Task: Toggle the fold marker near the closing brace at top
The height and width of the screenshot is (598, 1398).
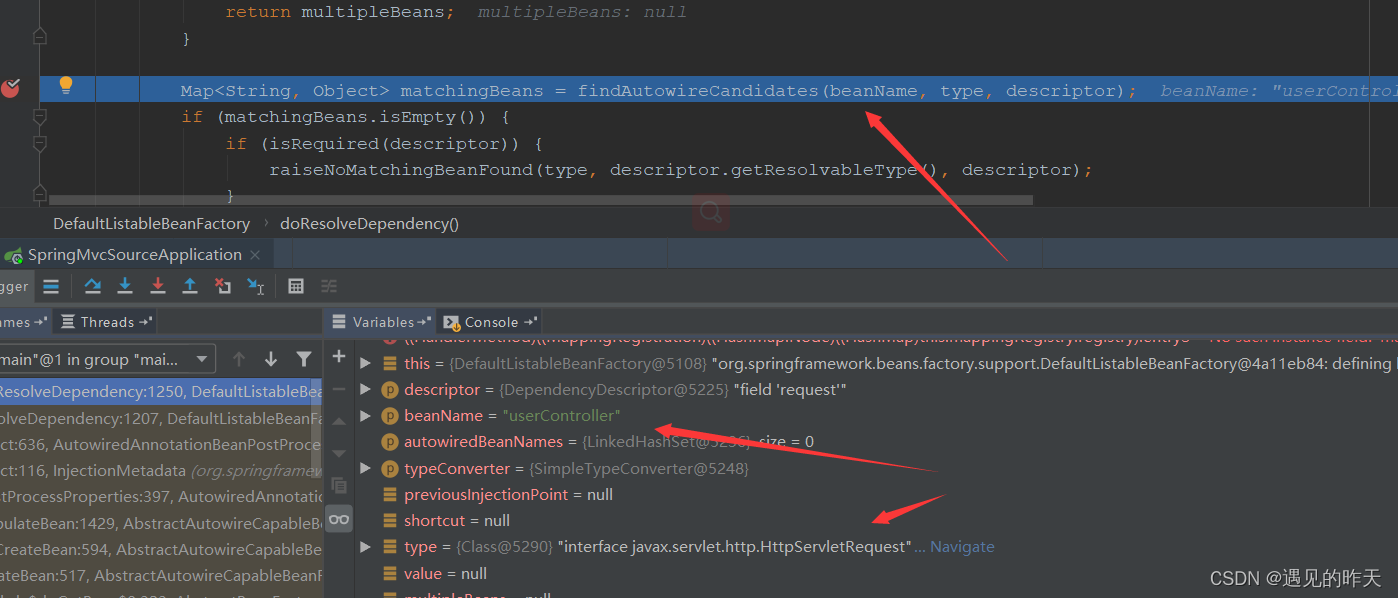Action: coord(39,38)
